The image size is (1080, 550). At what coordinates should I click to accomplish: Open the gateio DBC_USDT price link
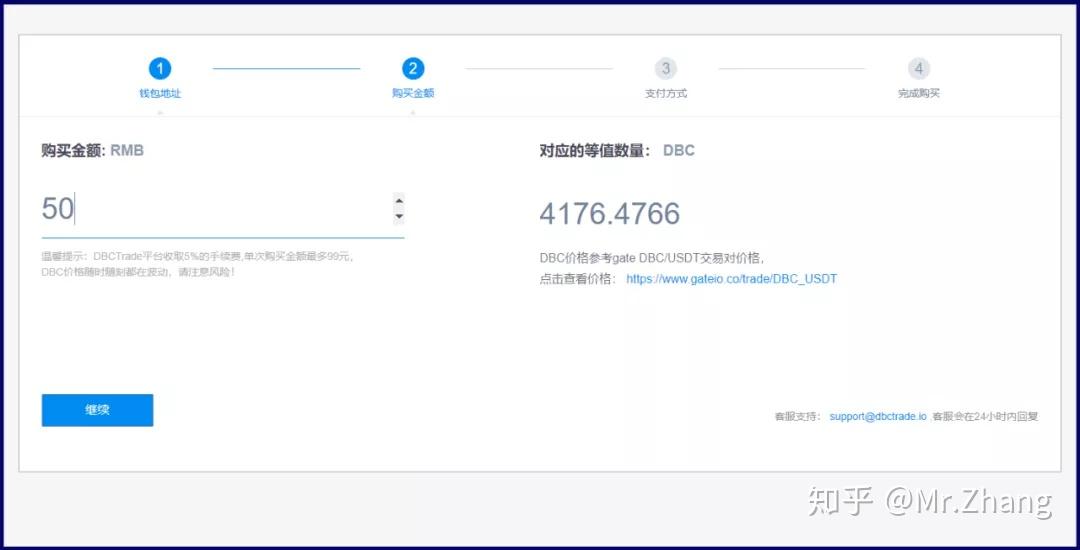coord(731,279)
